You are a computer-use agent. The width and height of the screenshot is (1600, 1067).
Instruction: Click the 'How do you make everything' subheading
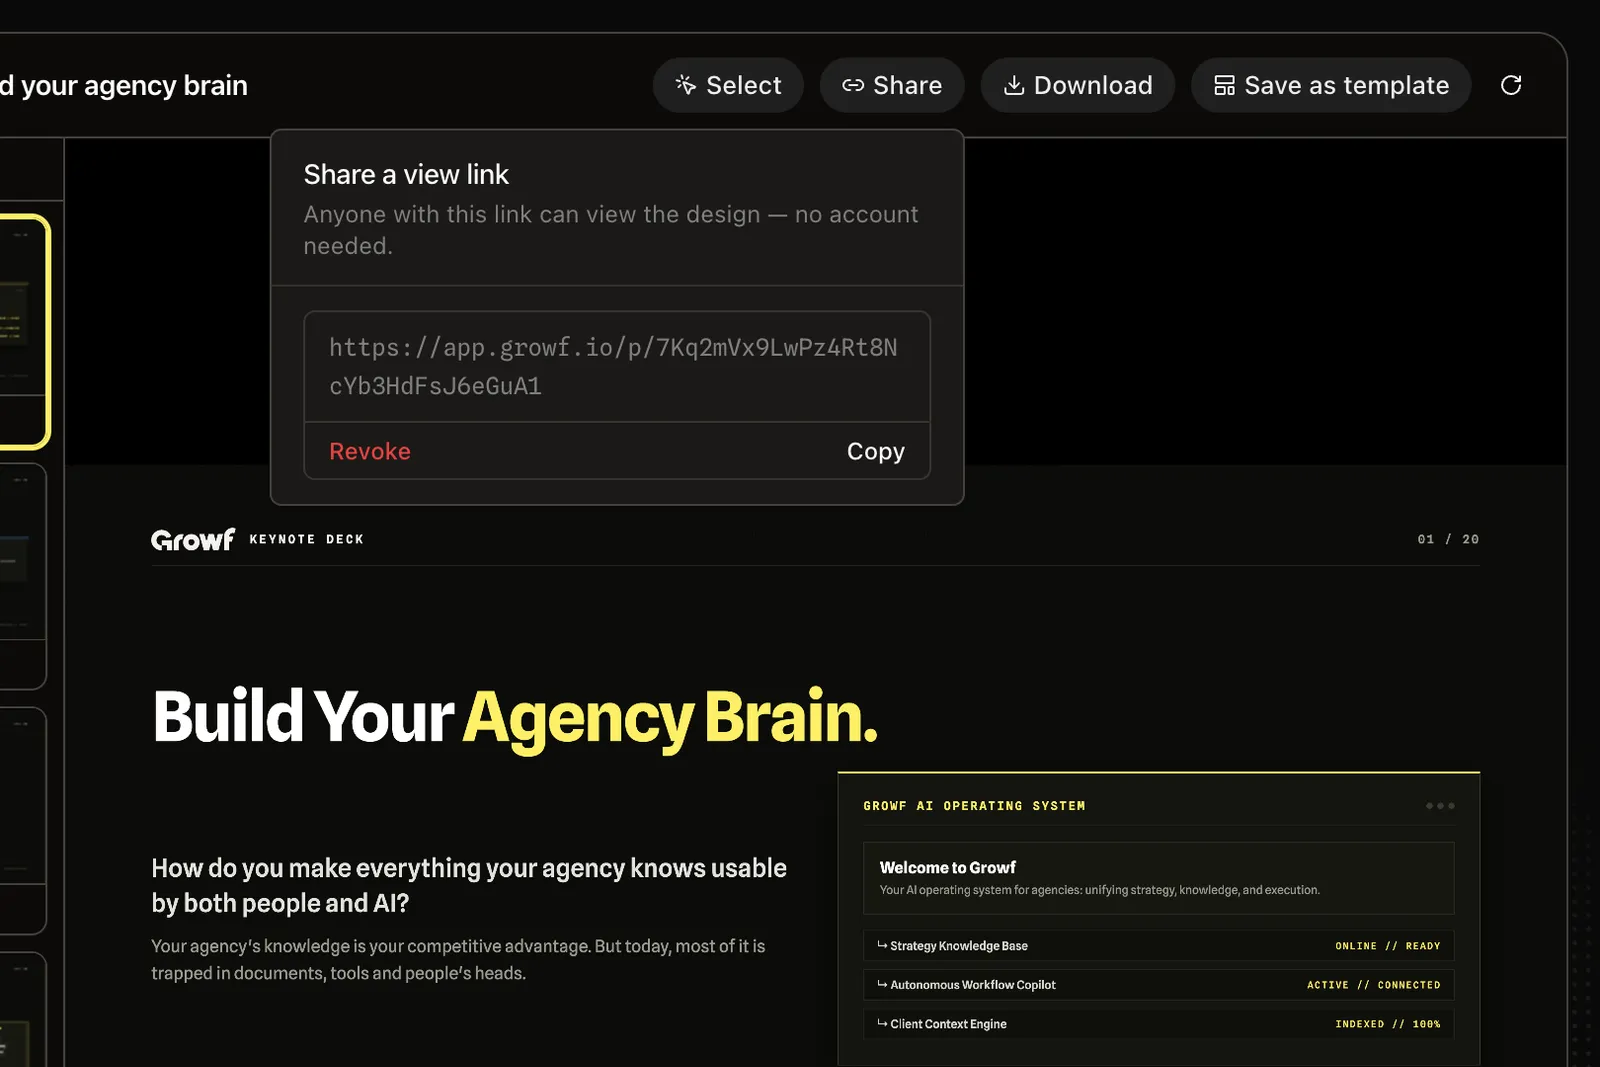tap(469, 885)
